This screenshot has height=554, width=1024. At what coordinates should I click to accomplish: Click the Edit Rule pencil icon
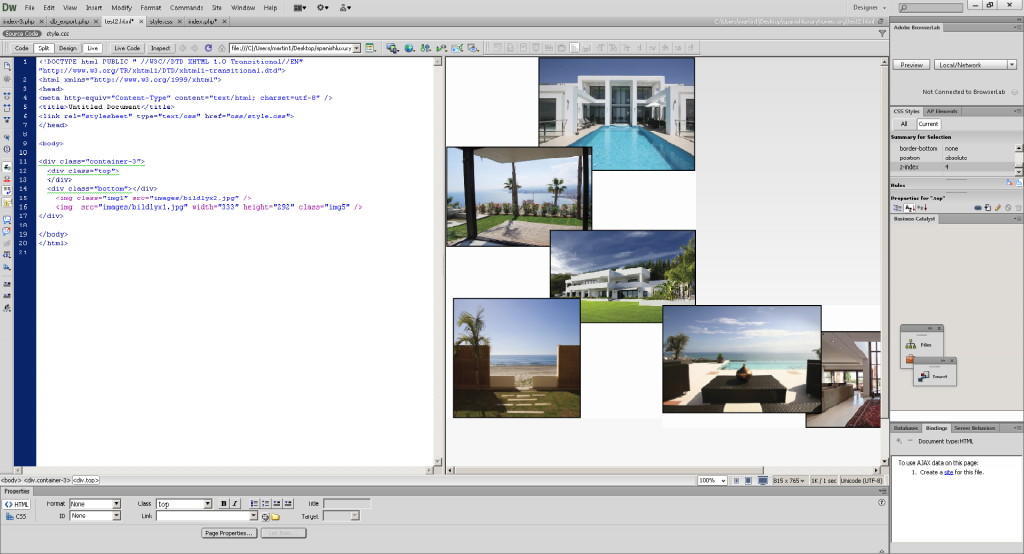click(998, 208)
